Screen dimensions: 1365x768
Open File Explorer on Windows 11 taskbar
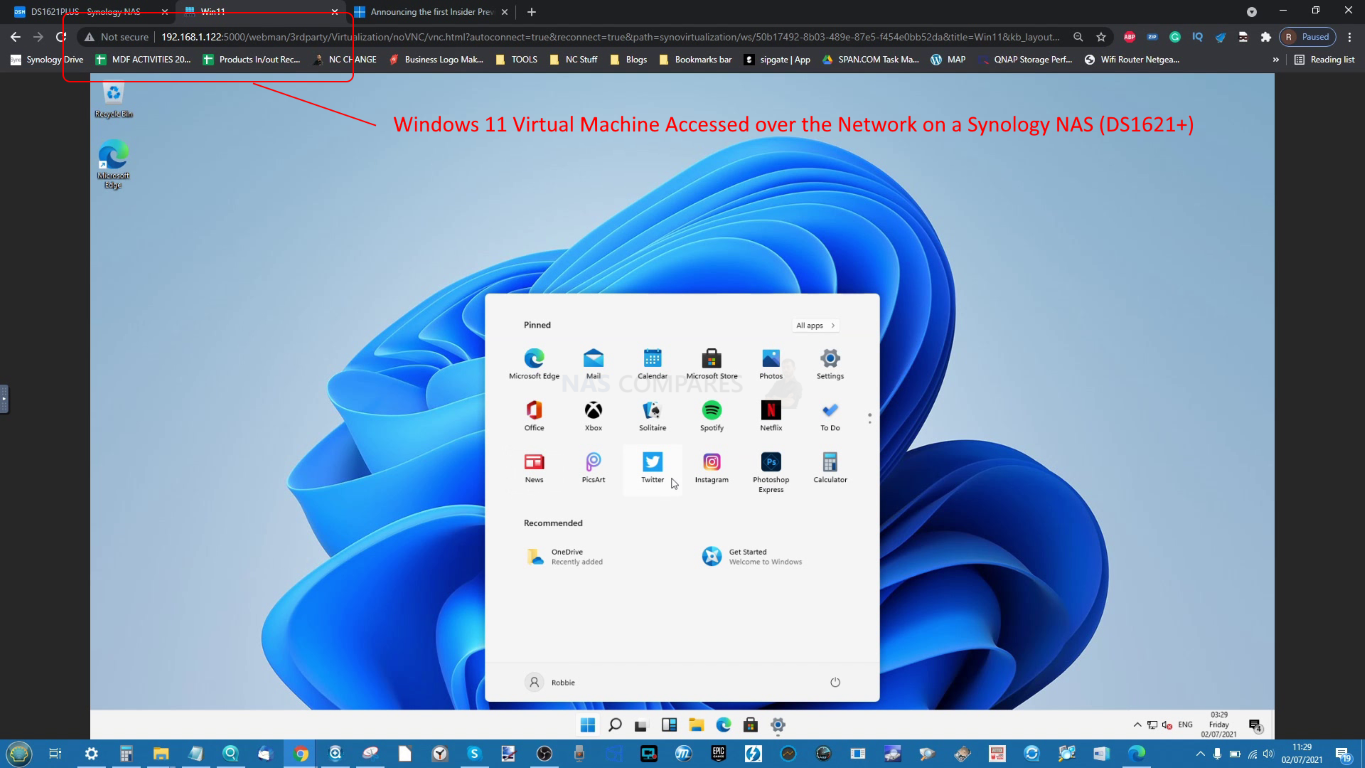tap(696, 725)
